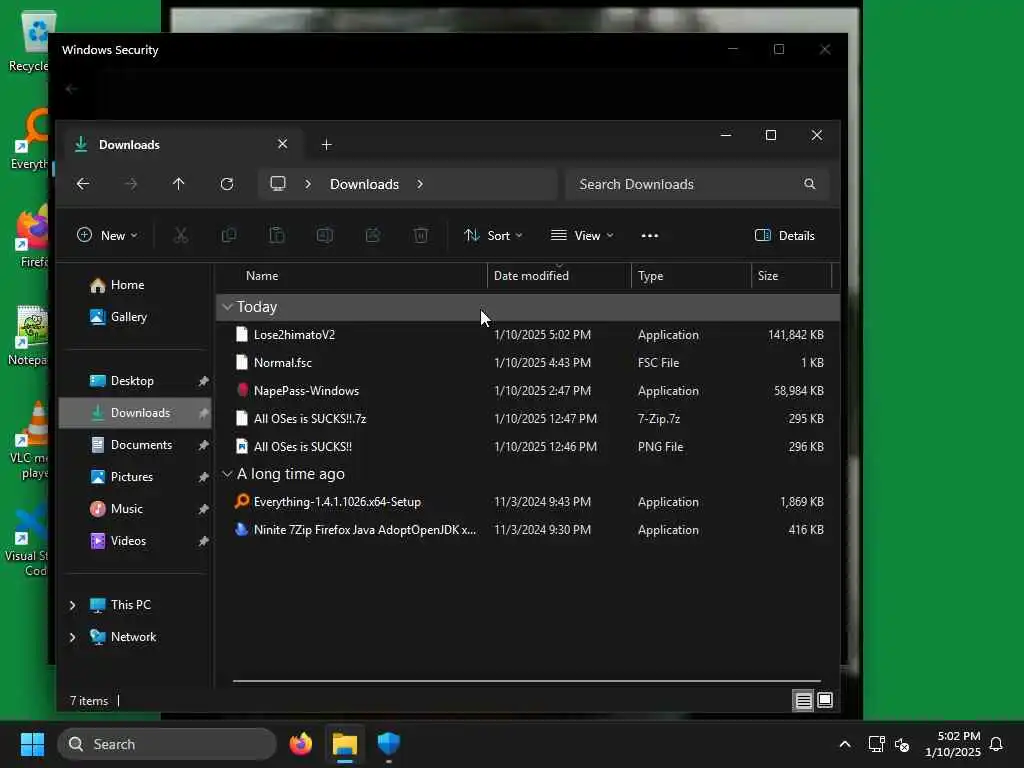The height and width of the screenshot is (768, 1024).
Task: Click the Rename icon in toolbar
Action: coord(325,236)
